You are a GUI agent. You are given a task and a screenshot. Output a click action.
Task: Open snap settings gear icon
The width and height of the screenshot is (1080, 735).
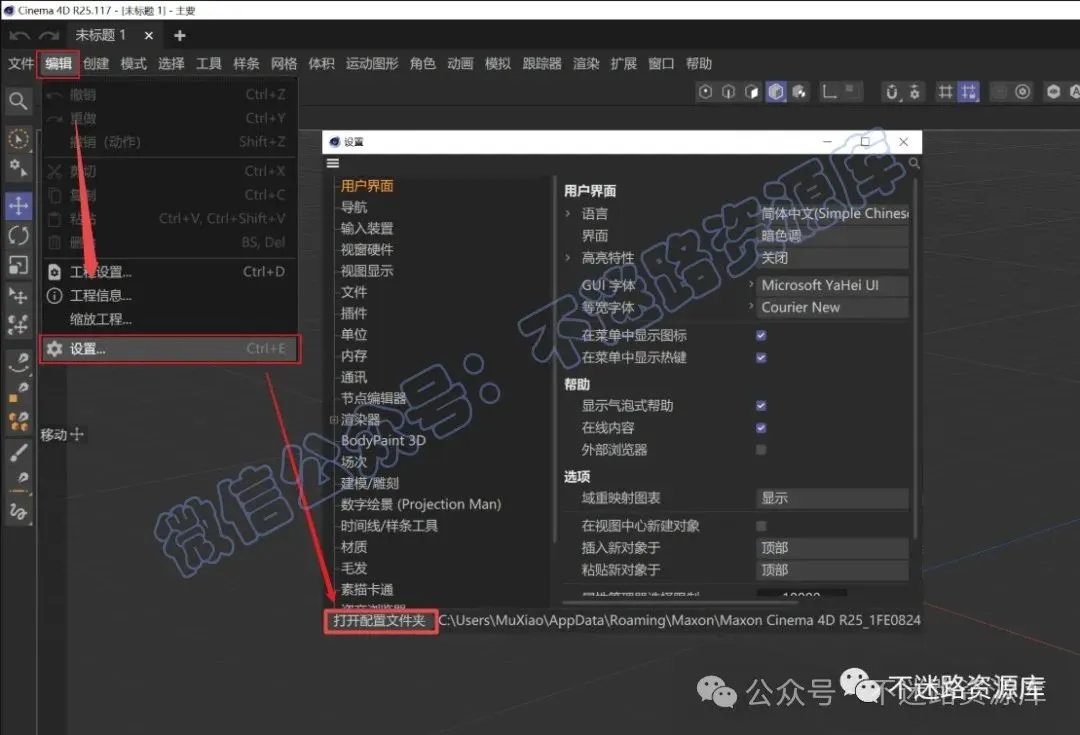pyautogui.click(x=915, y=92)
